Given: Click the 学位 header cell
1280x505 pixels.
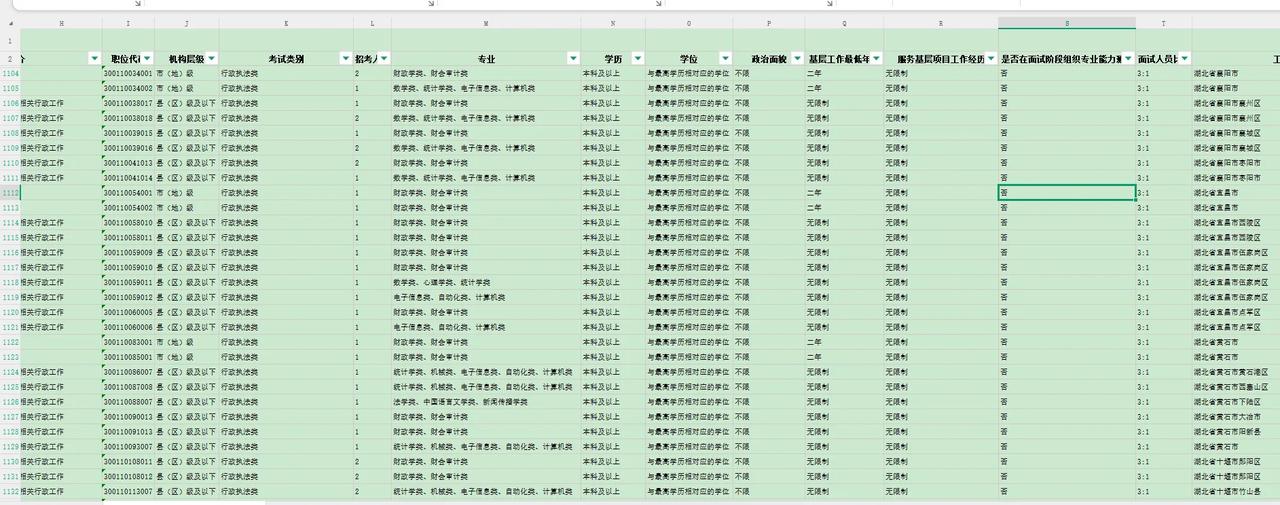Looking at the screenshot, I should [689, 59].
